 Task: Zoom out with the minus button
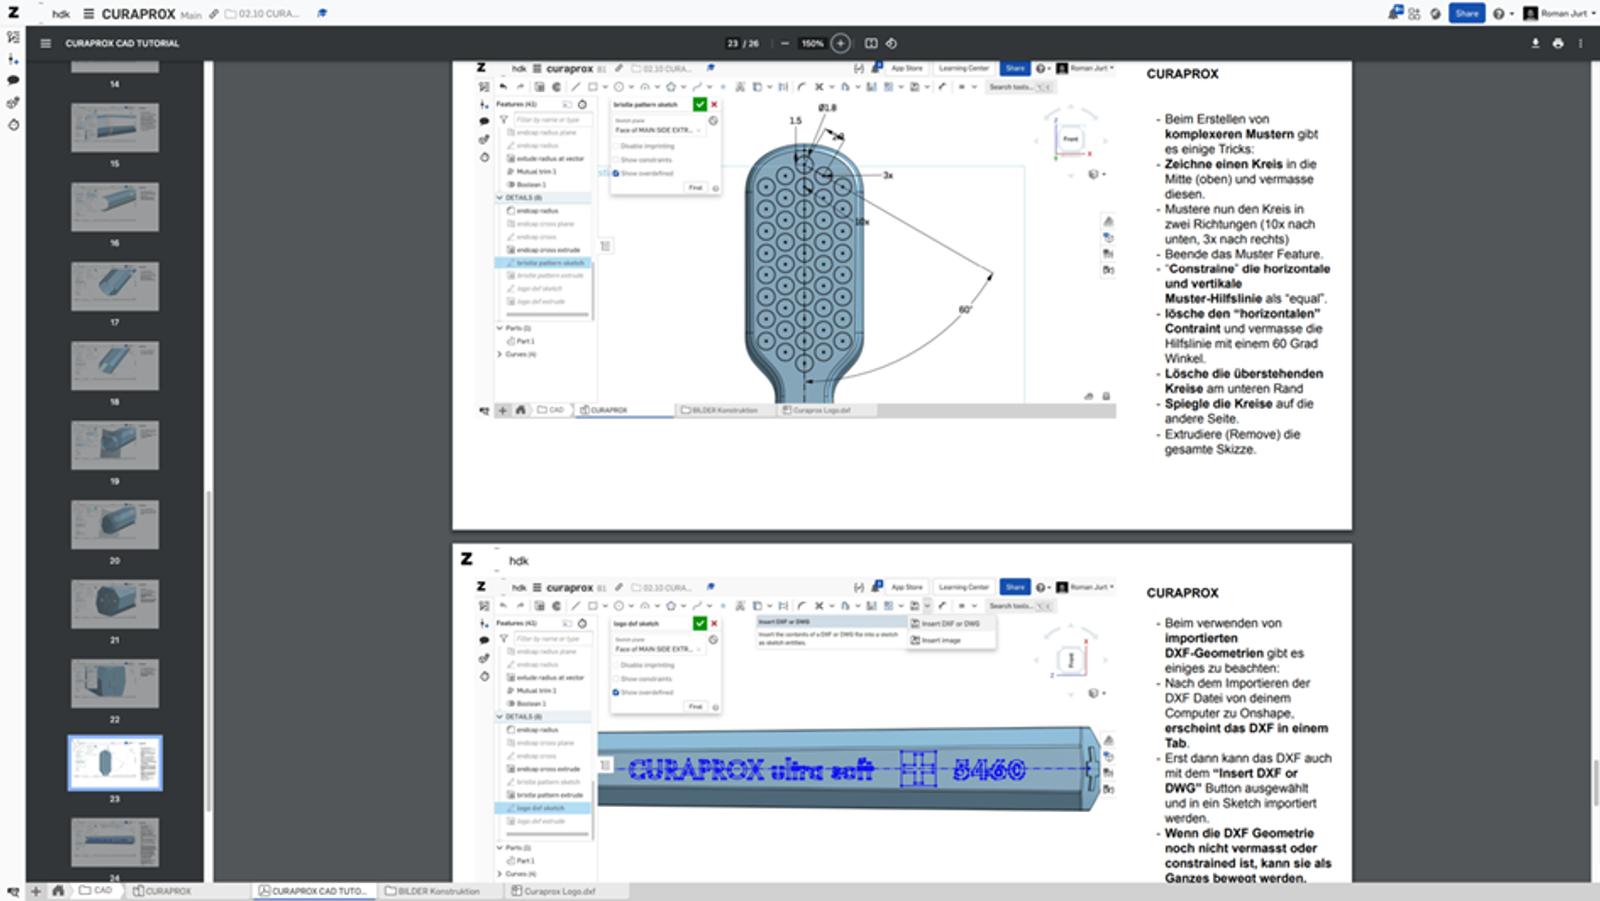[785, 43]
